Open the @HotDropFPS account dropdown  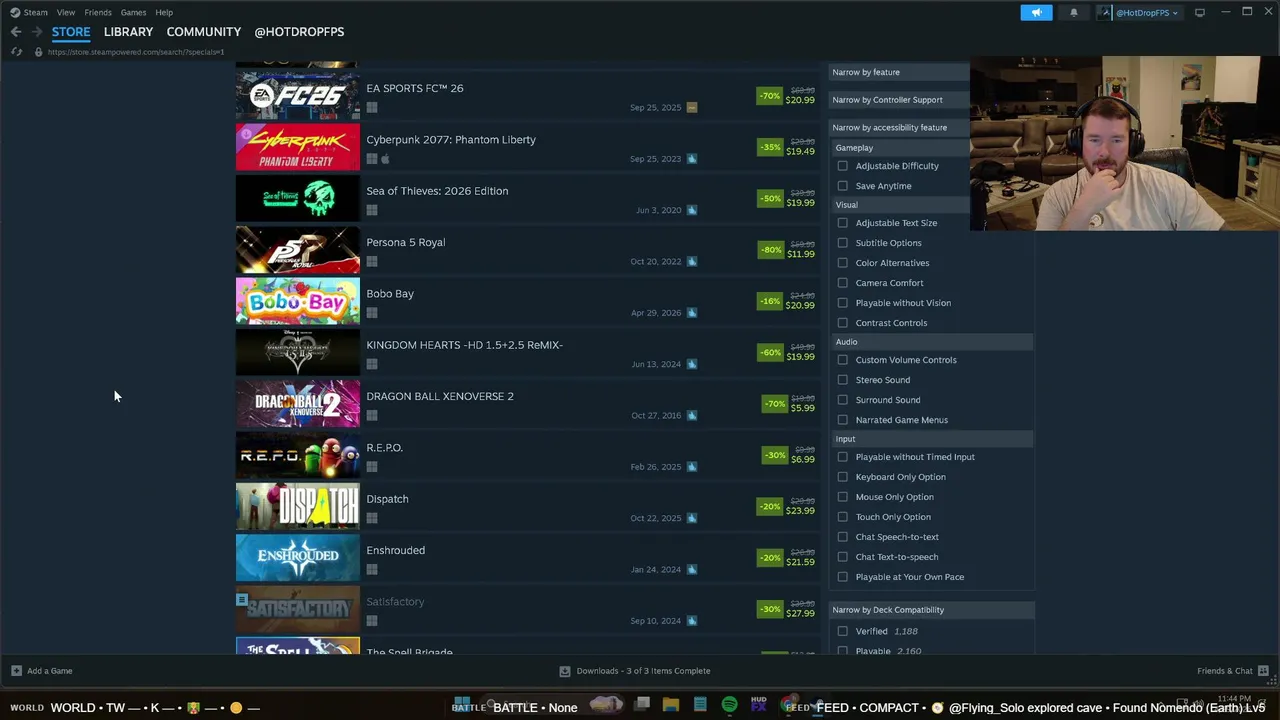point(1140,12)
